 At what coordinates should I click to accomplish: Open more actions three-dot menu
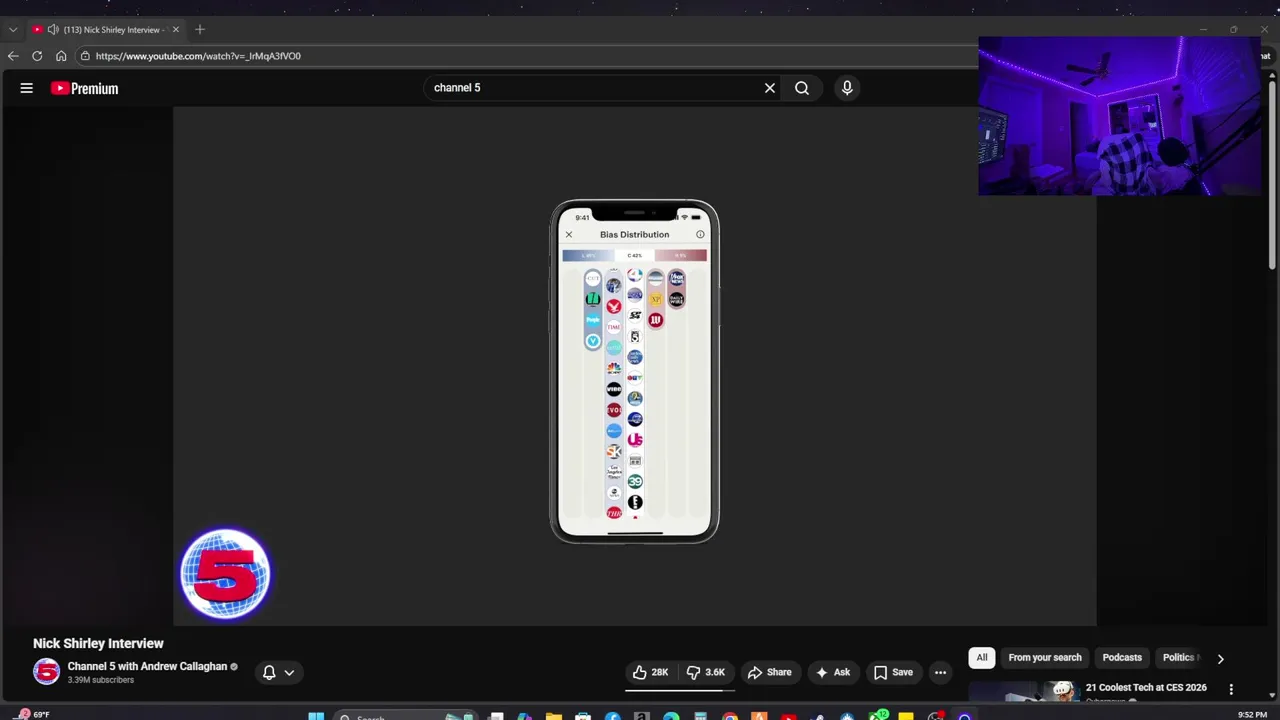click(940, 672)
